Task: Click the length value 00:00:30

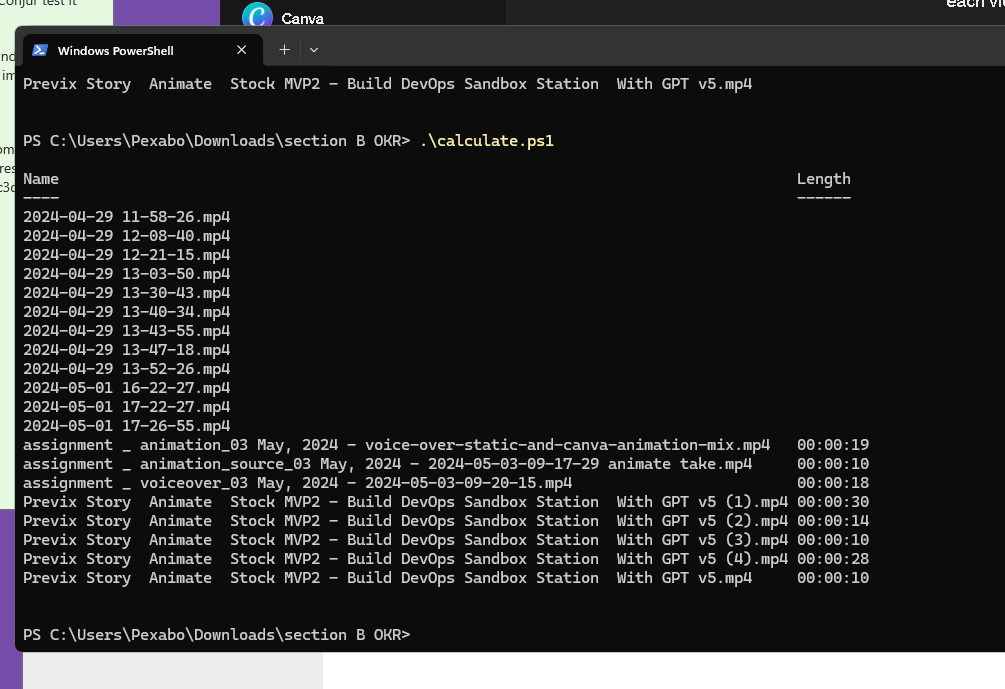Action: pos(833,502)
